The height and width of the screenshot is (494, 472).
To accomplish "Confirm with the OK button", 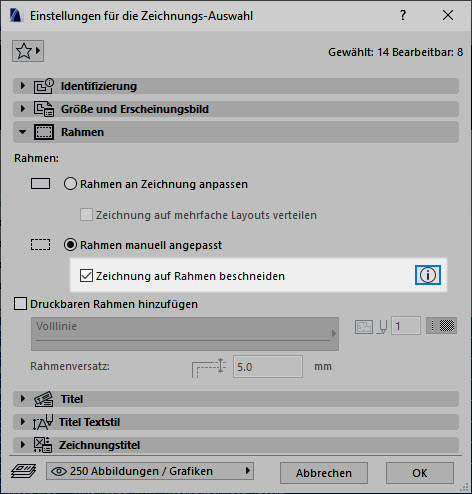I will click(x=420, y=473).
